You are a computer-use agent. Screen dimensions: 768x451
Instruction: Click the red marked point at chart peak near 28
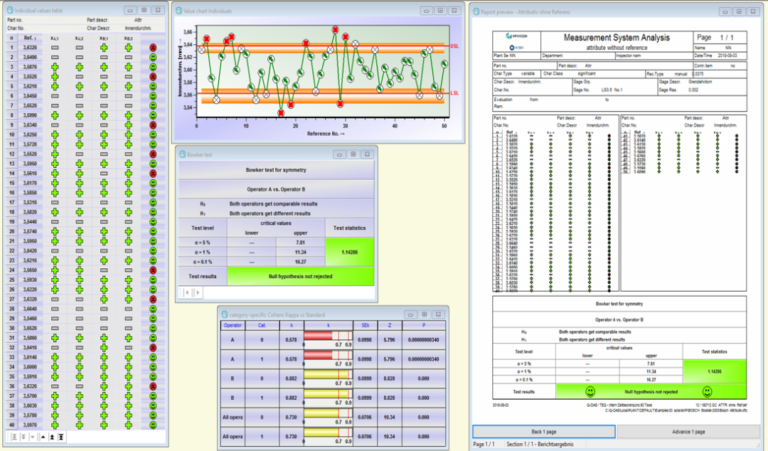[x=335, y=30]
